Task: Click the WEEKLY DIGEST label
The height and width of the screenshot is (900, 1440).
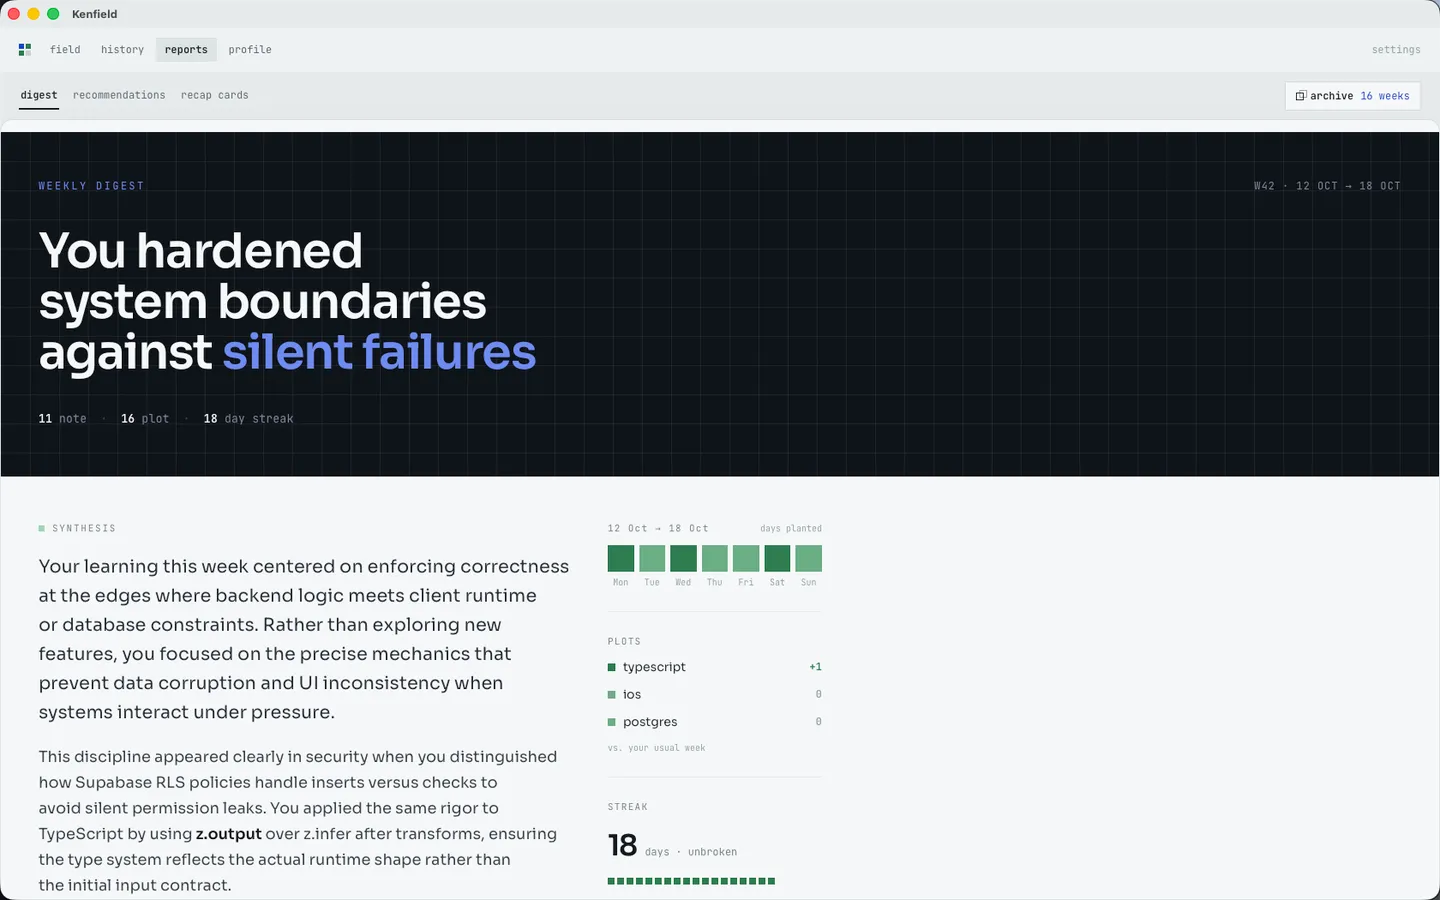Action: (91, 186)
